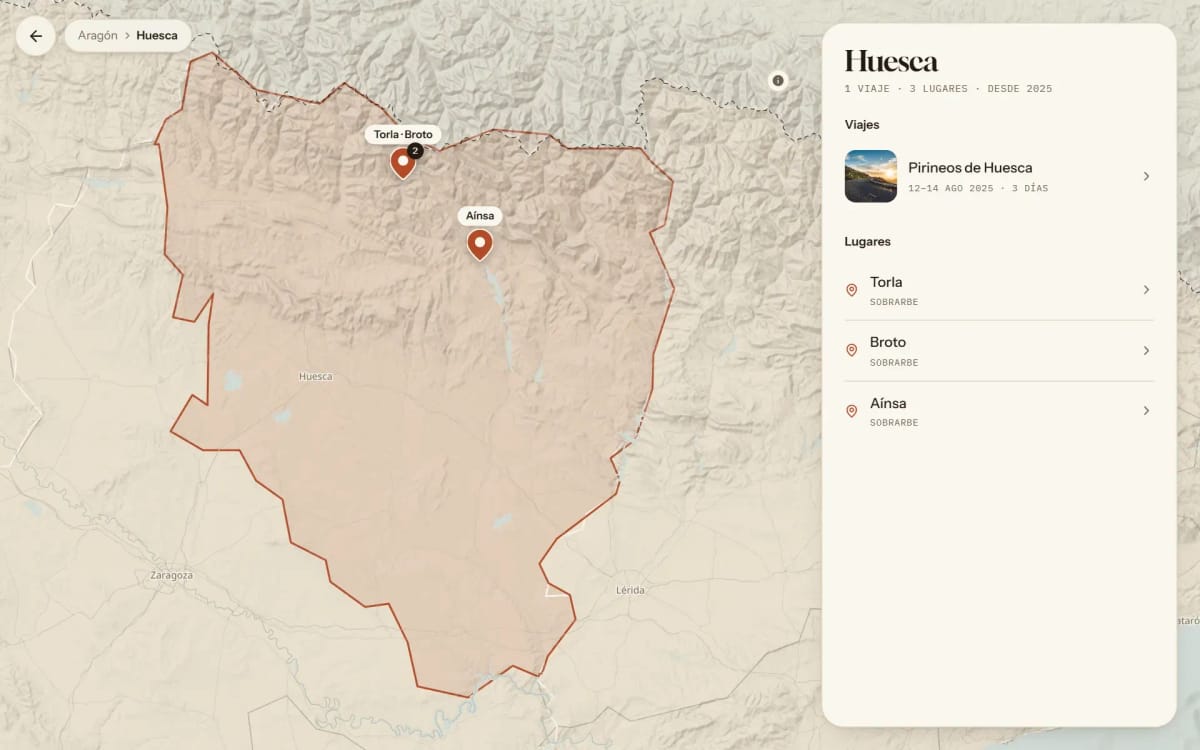This screenshot has height=750, width=1200.
Task: Open the Aragón breadcrumb link
Action: tap(98, 36)
